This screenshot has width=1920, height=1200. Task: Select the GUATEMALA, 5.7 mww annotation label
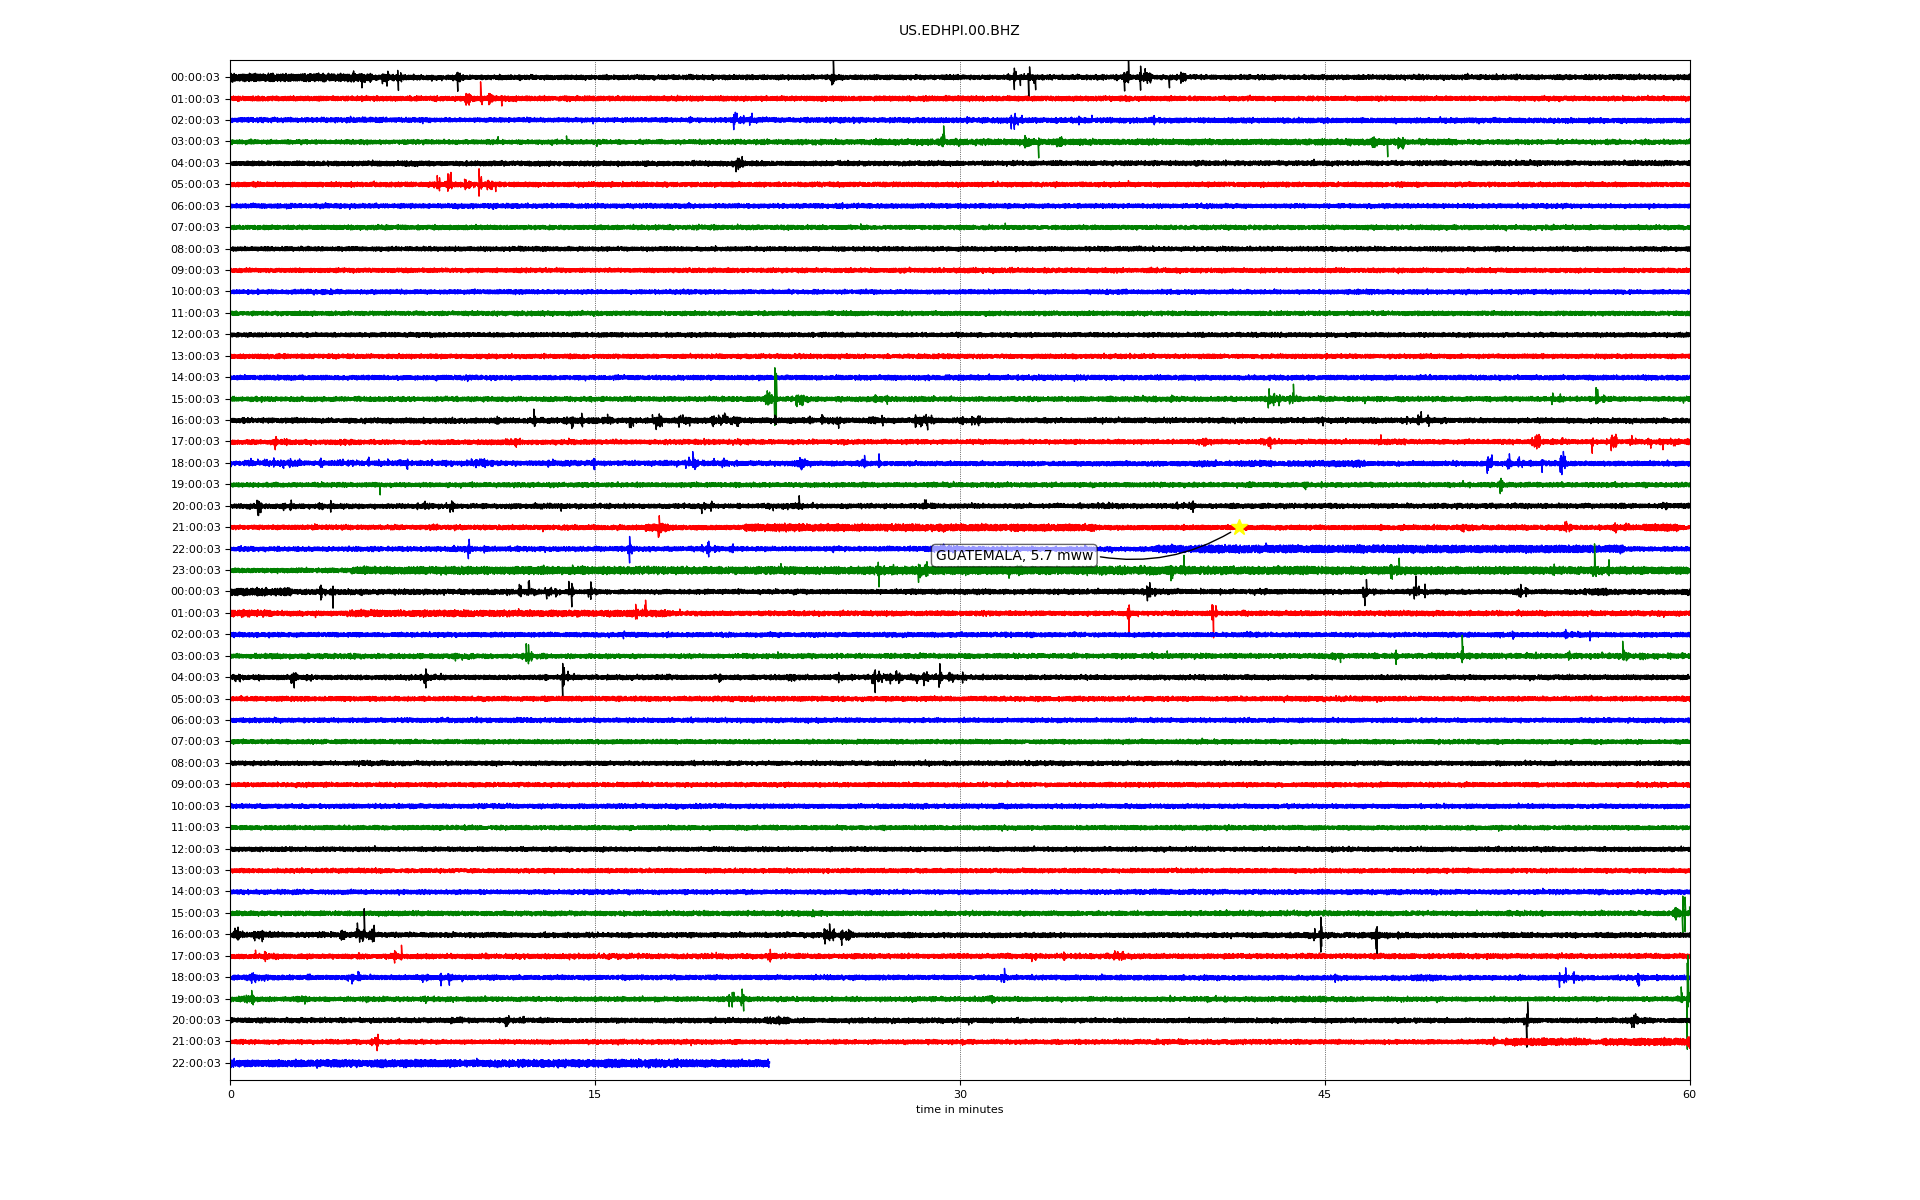[1014, 556]
